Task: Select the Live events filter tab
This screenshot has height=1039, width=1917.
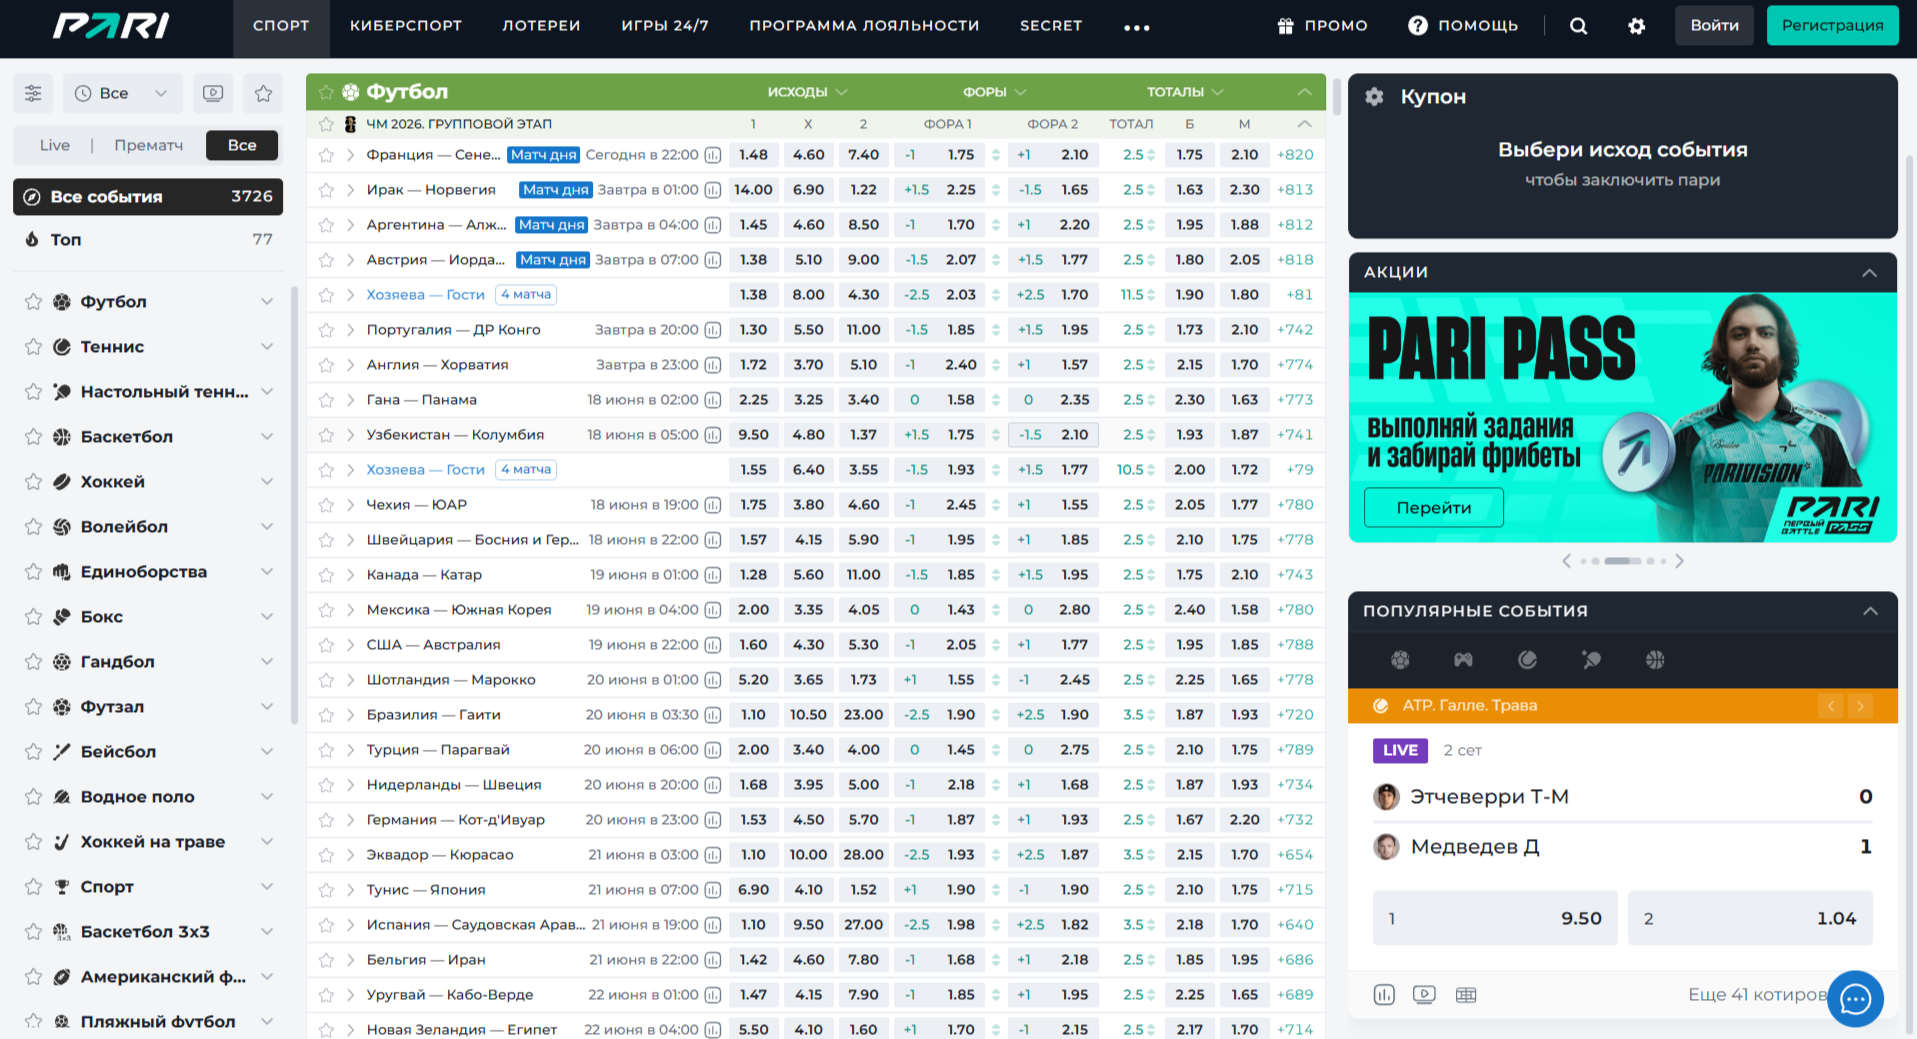Action: point(55,146)
